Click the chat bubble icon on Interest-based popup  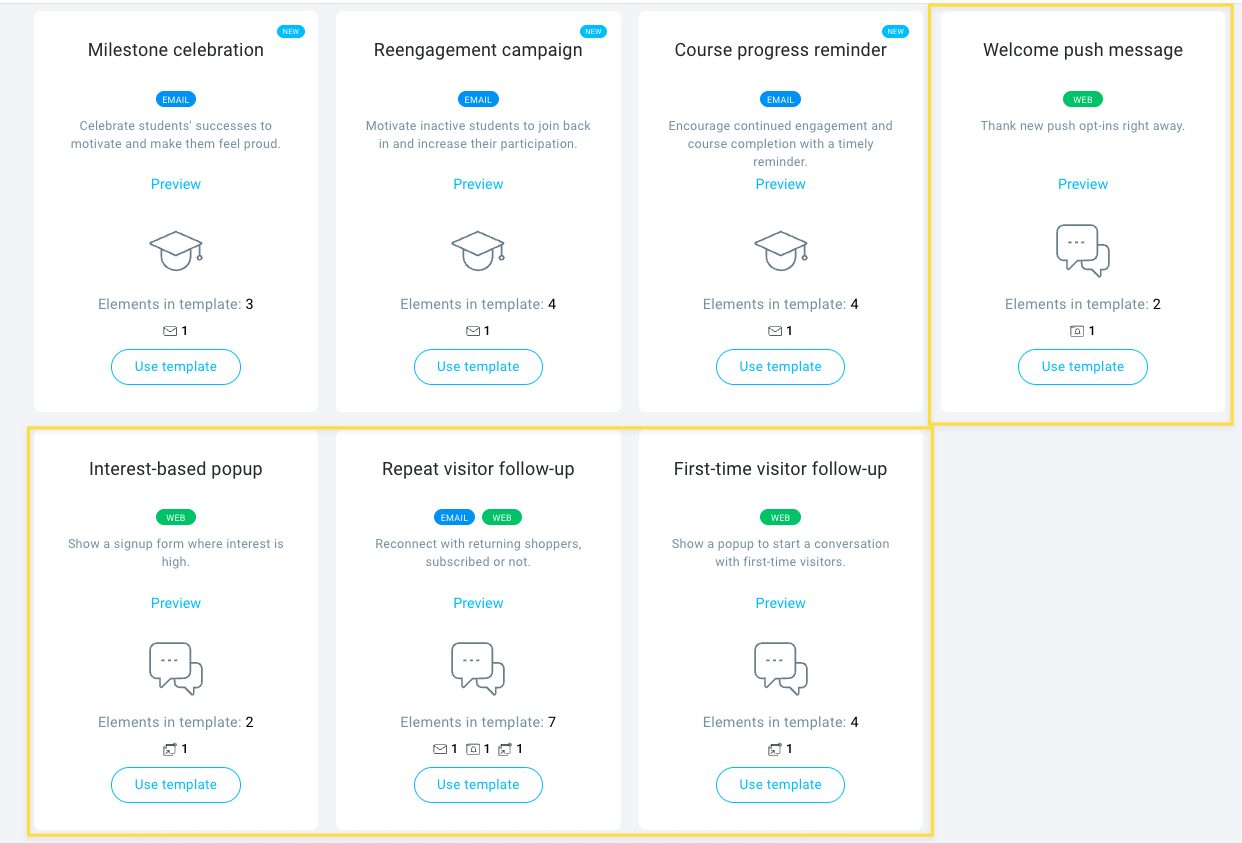coord(176,668)
